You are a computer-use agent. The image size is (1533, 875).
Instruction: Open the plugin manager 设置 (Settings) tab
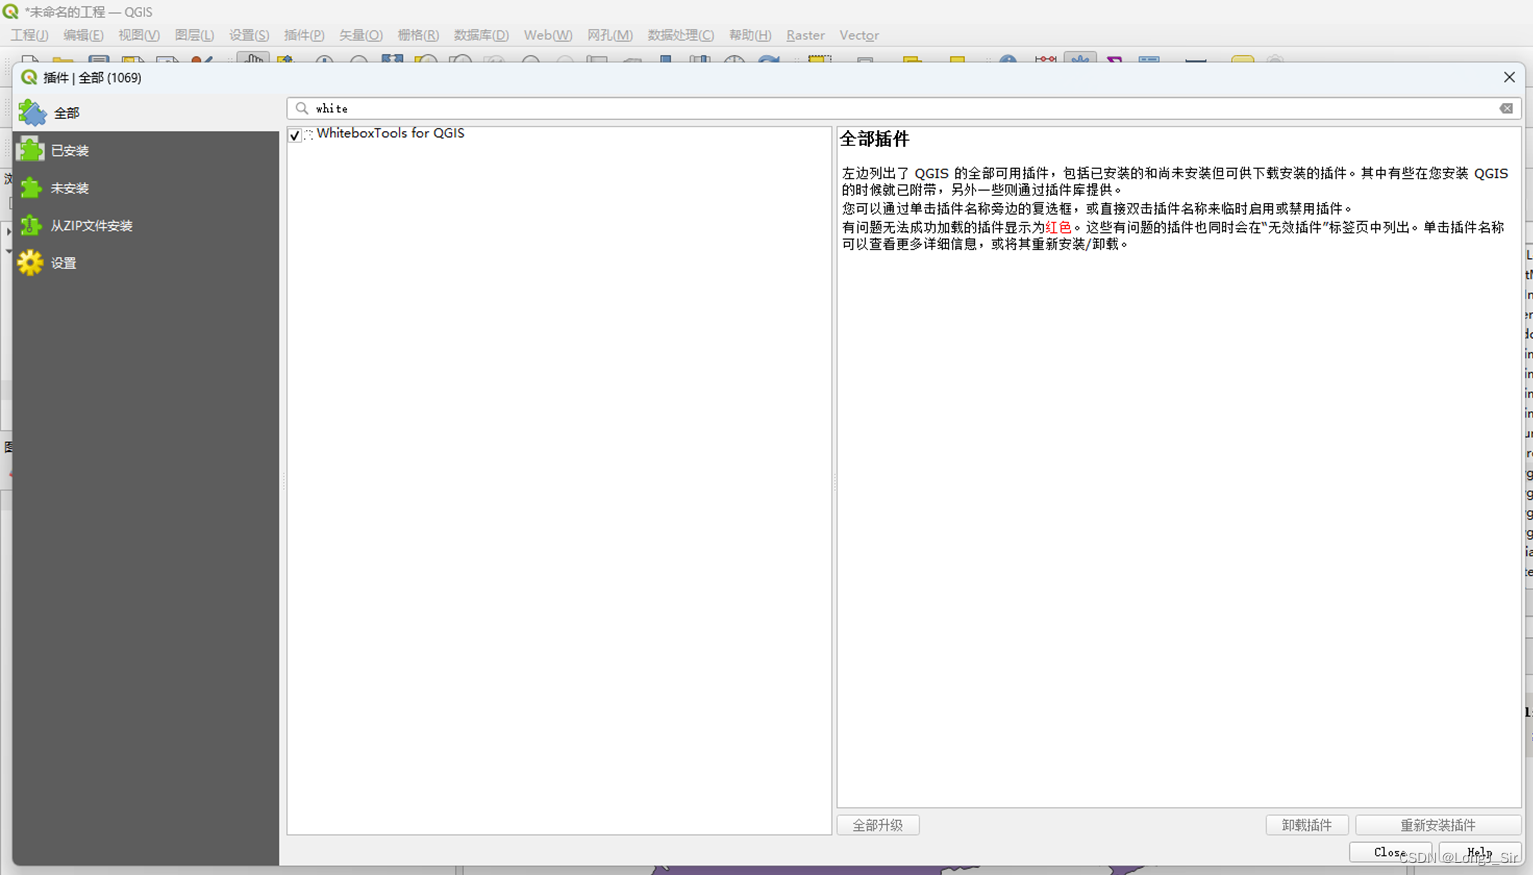(146, 263)
